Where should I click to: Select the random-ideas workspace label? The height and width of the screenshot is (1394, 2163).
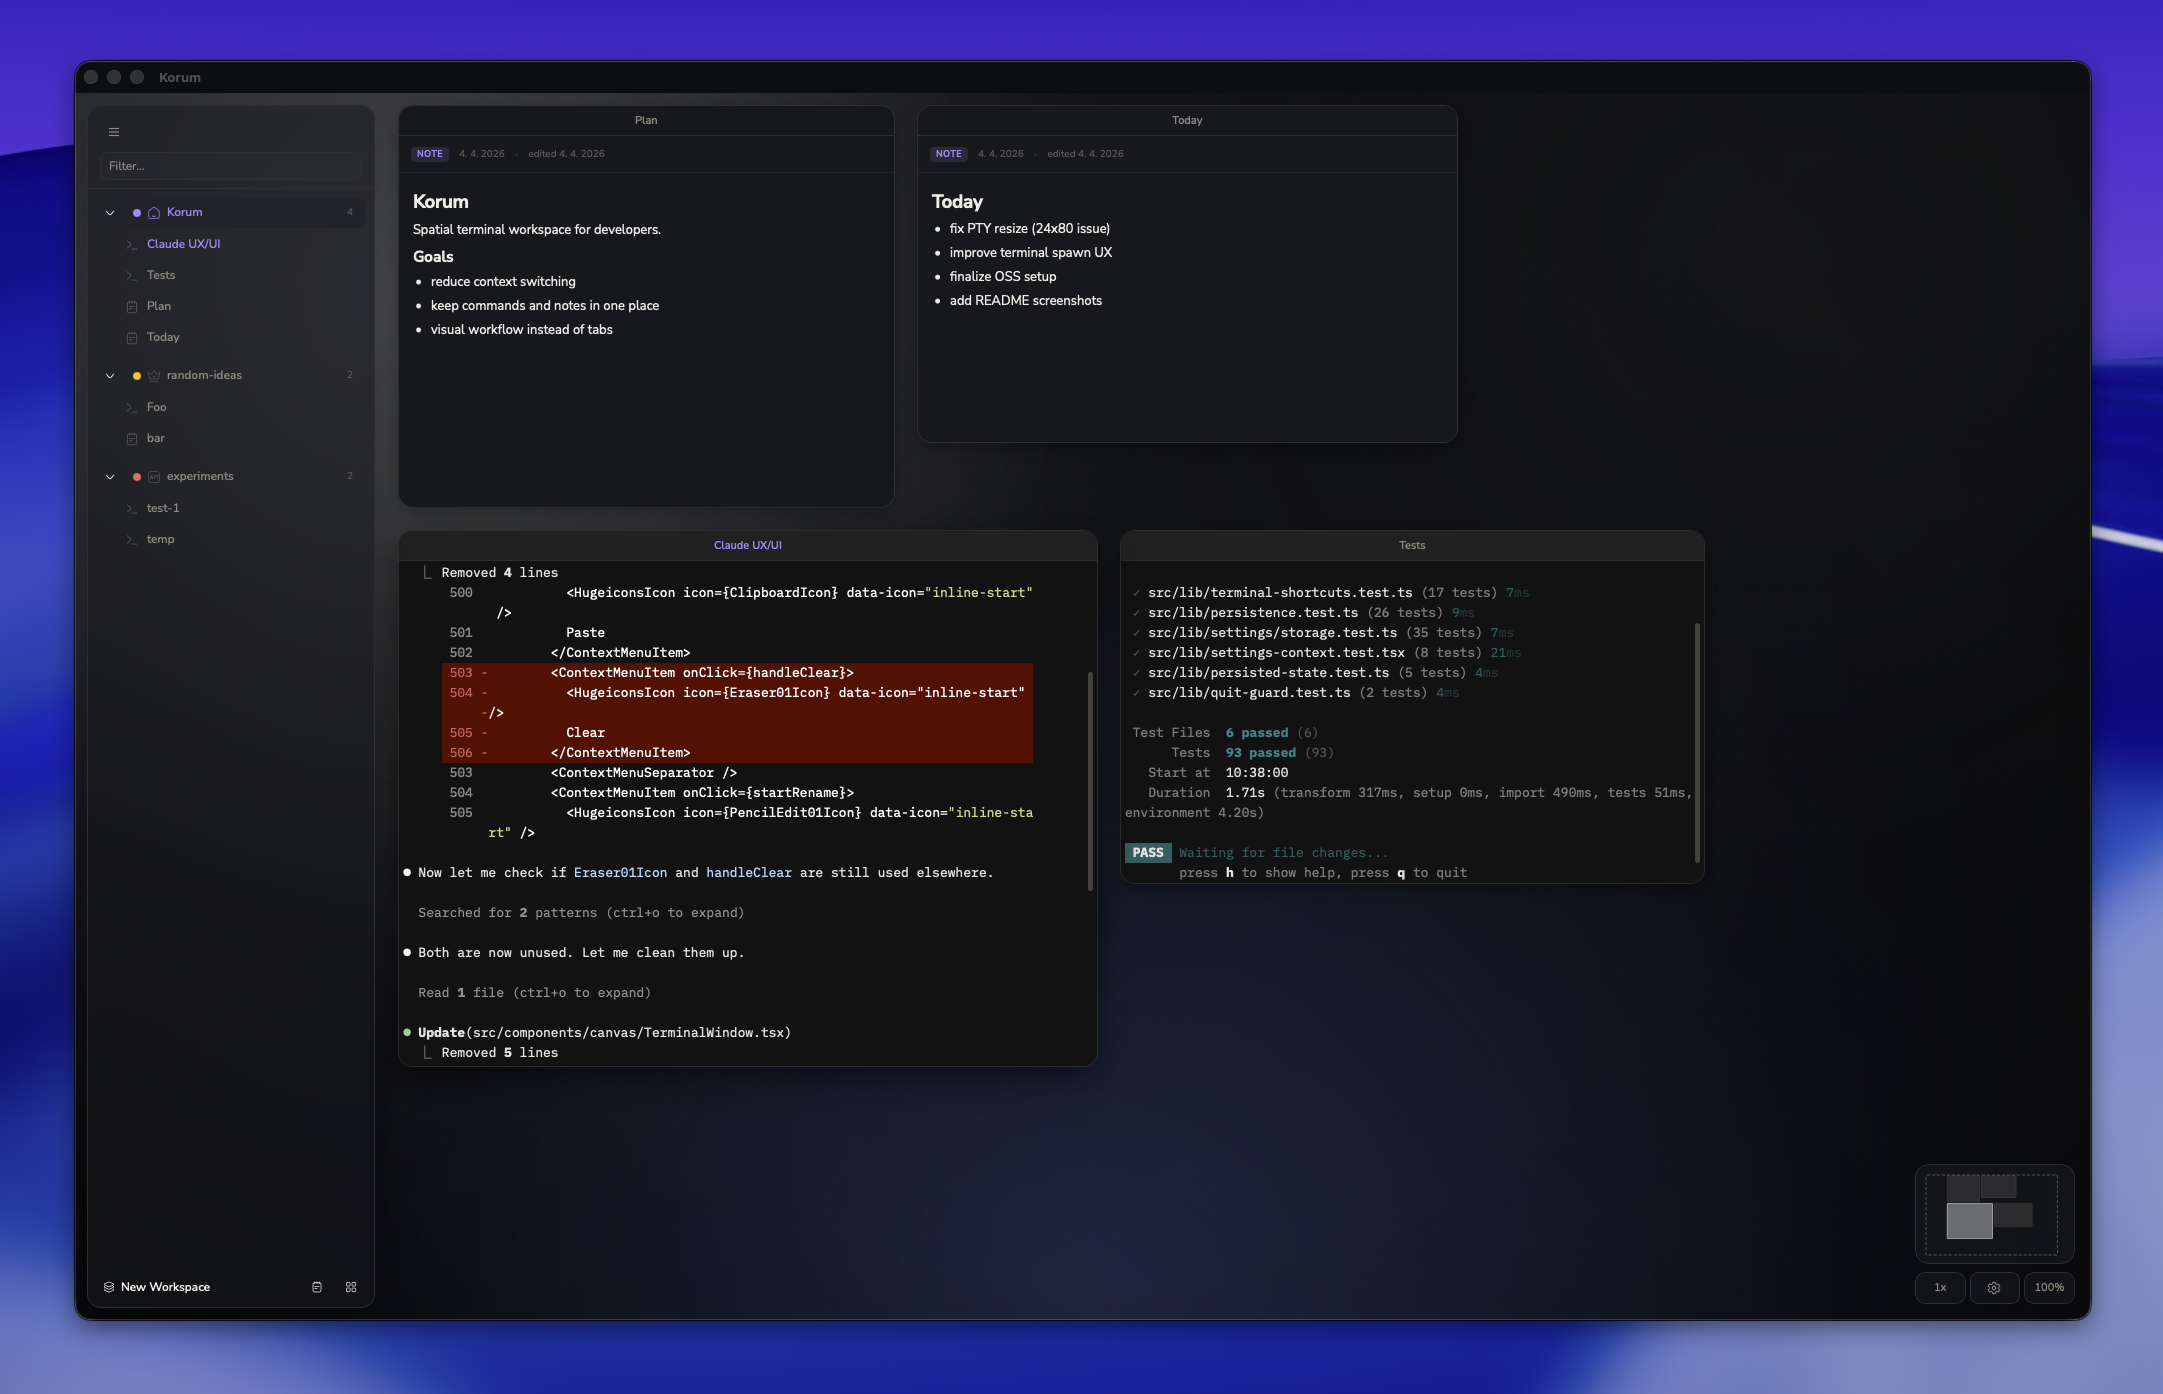pos(204,375)
